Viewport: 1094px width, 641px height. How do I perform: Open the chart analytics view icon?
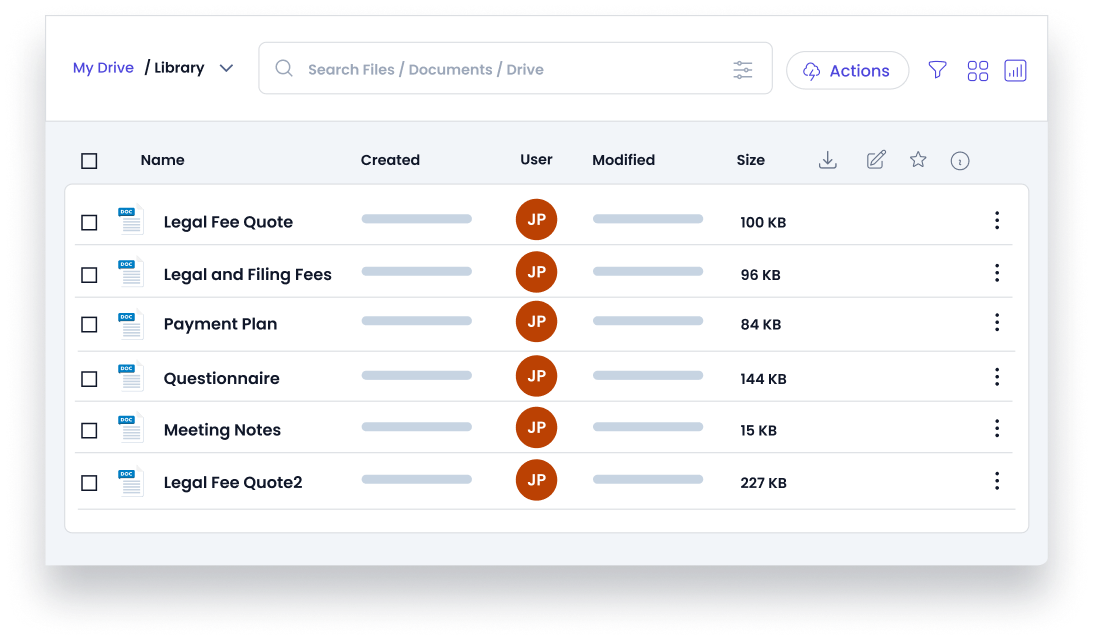[1015, 70]
